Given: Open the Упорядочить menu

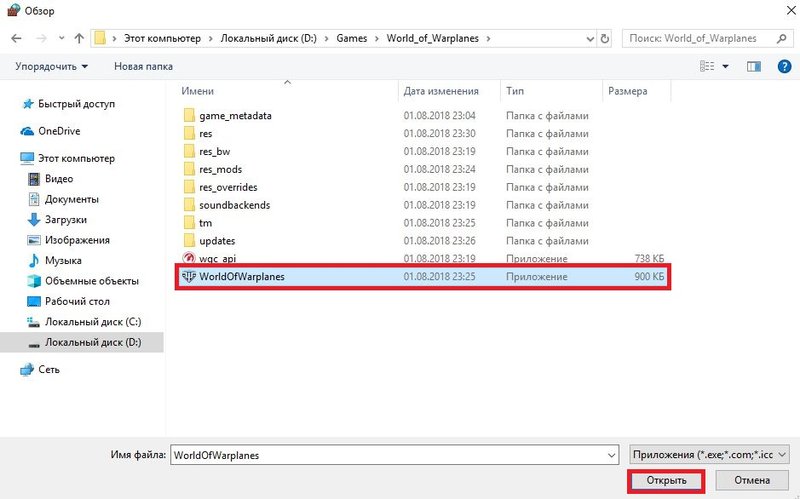Looking at the screenshot, I should click(x=51, y=66).
